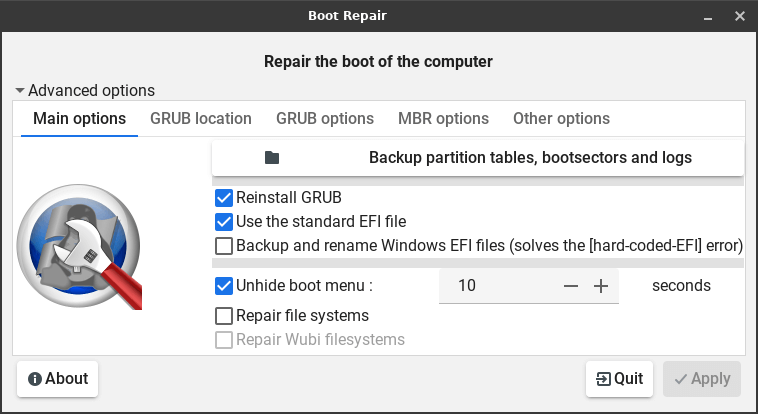Uncheck the Reinstall GRUB checkbox
758x414 pixels.
click(x=224, y=198)
